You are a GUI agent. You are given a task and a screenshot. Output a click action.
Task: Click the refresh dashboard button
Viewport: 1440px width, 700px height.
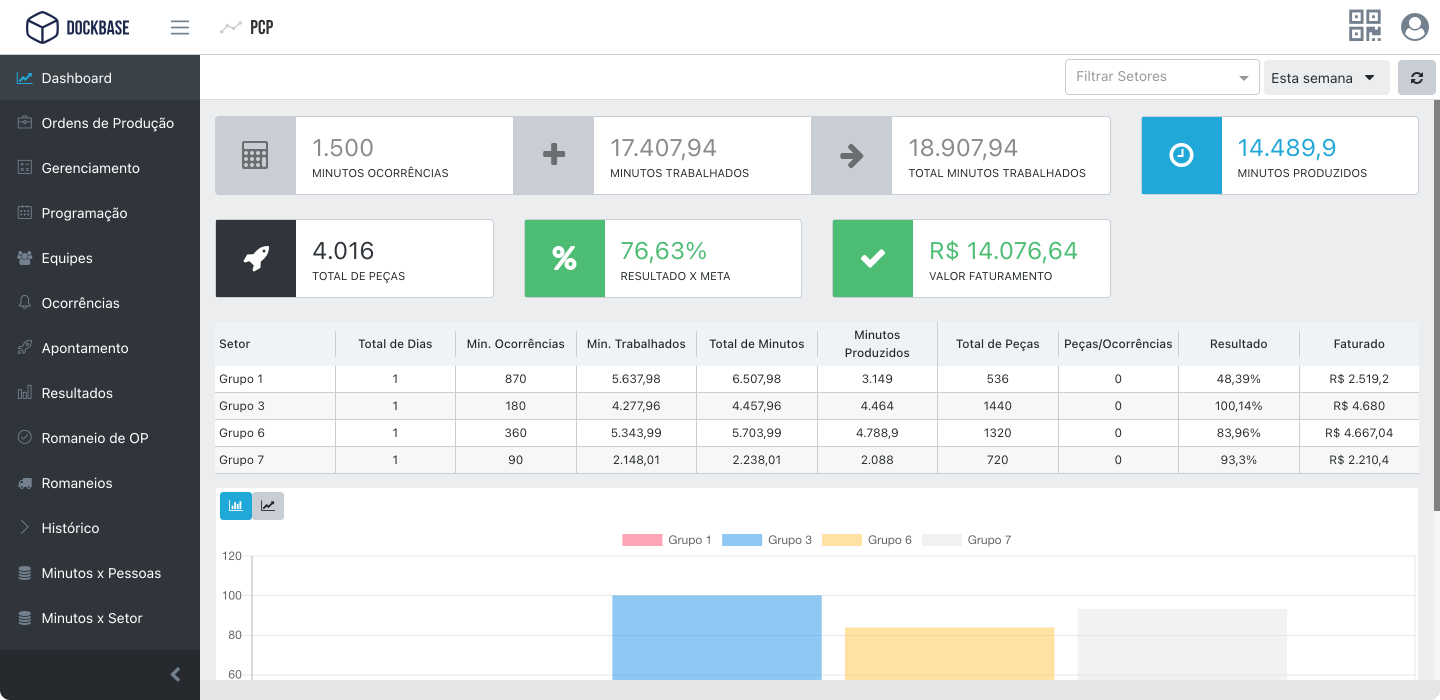tap(1416, 78)
